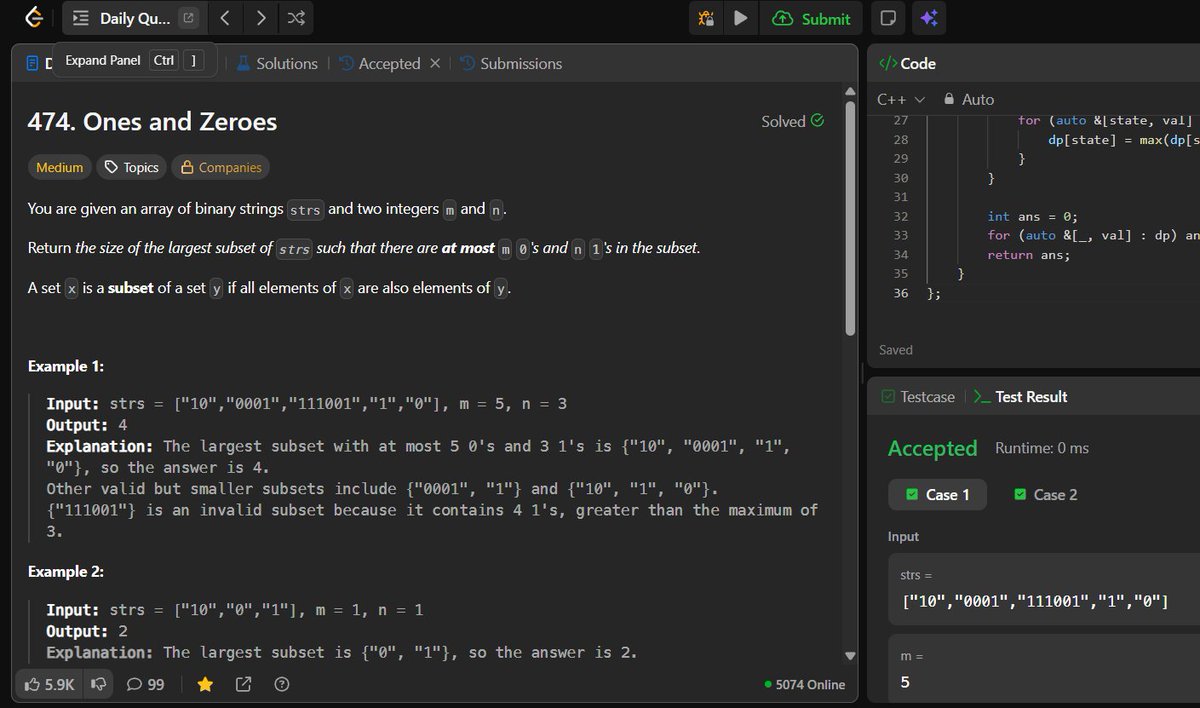Click the AI sparkle assistant icon
This screenshot has width=1200, height=708.
coord(928,18)
